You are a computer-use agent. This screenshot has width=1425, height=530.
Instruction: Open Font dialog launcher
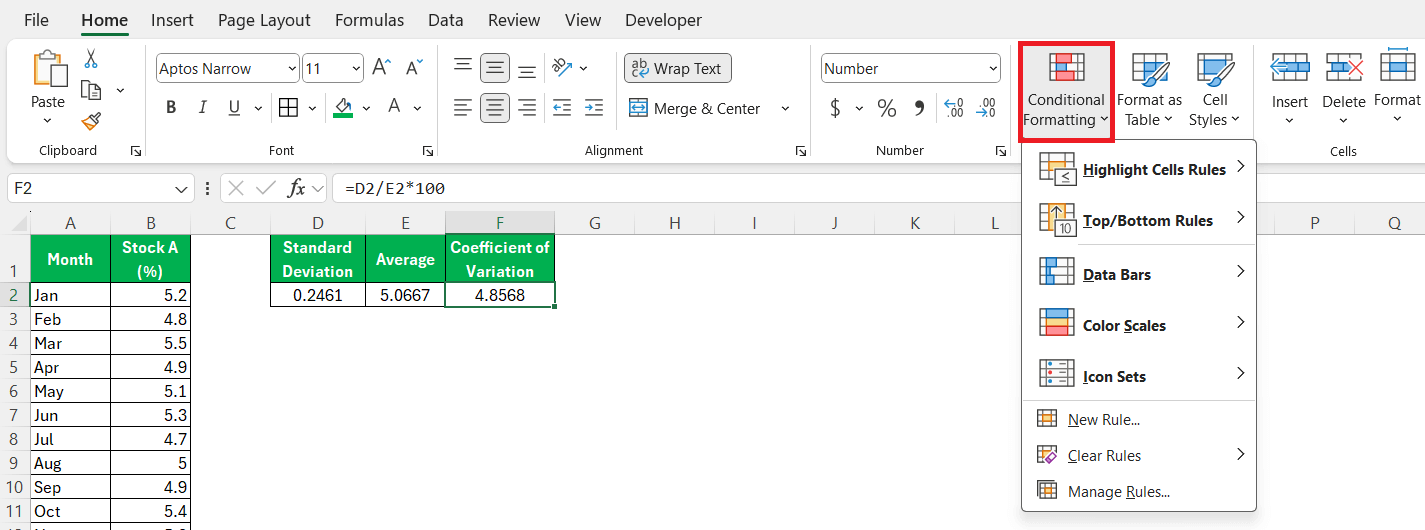point(428,151)
